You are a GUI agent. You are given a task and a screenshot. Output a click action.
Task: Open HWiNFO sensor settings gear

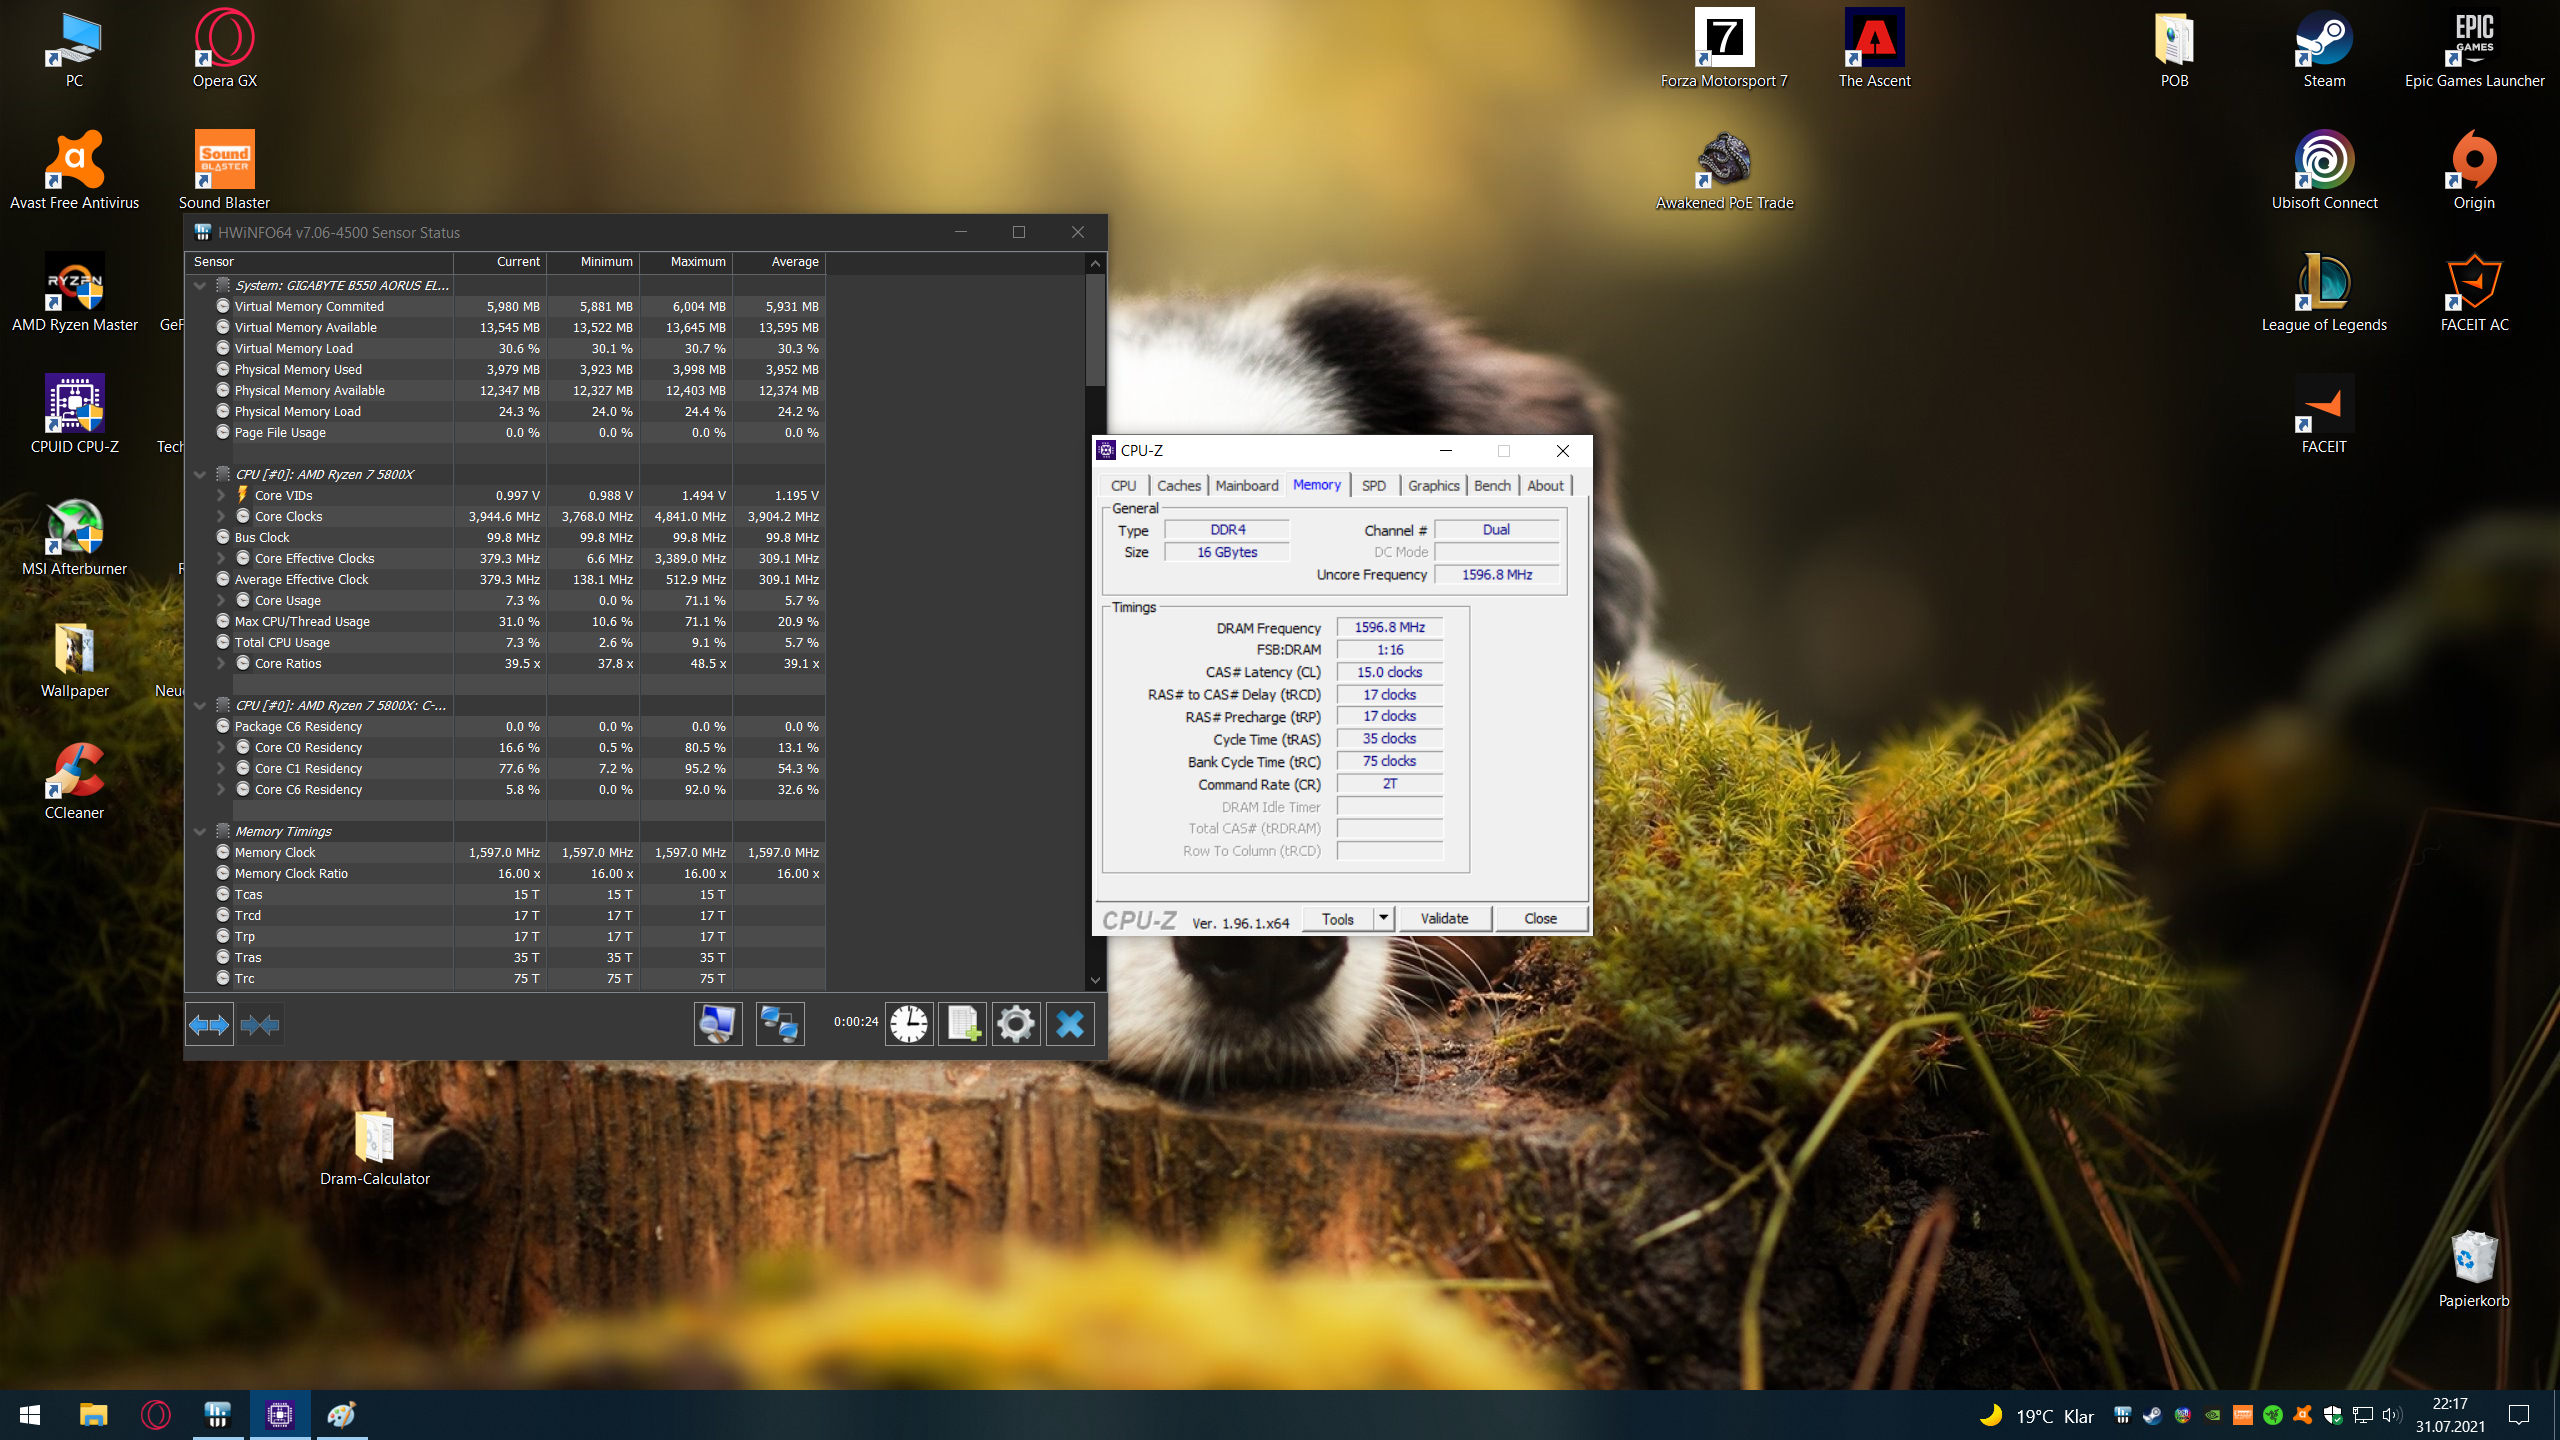tap(1016, 1024)
